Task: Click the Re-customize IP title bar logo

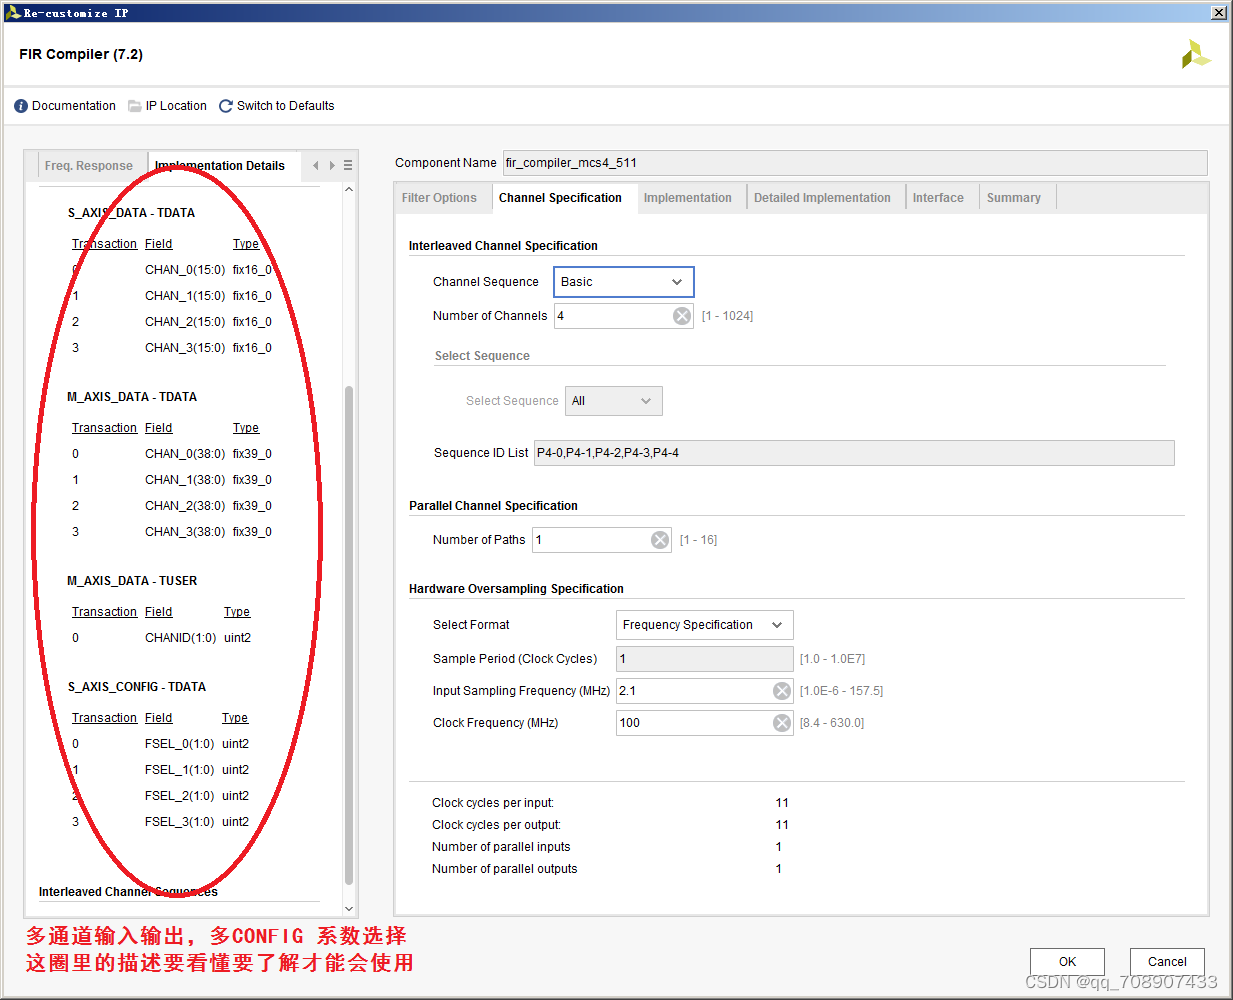Action: tap(12, 11)
